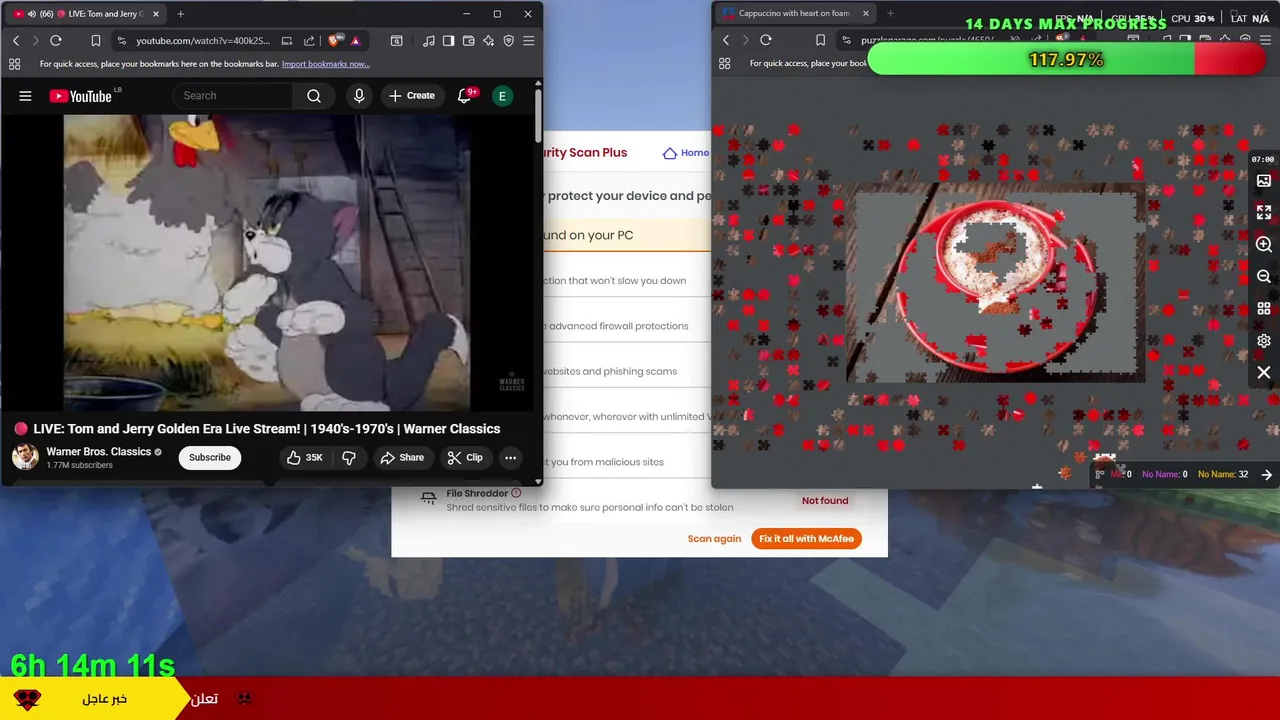Arrange puzzle pieces with the grid icon

point(1264,309)
